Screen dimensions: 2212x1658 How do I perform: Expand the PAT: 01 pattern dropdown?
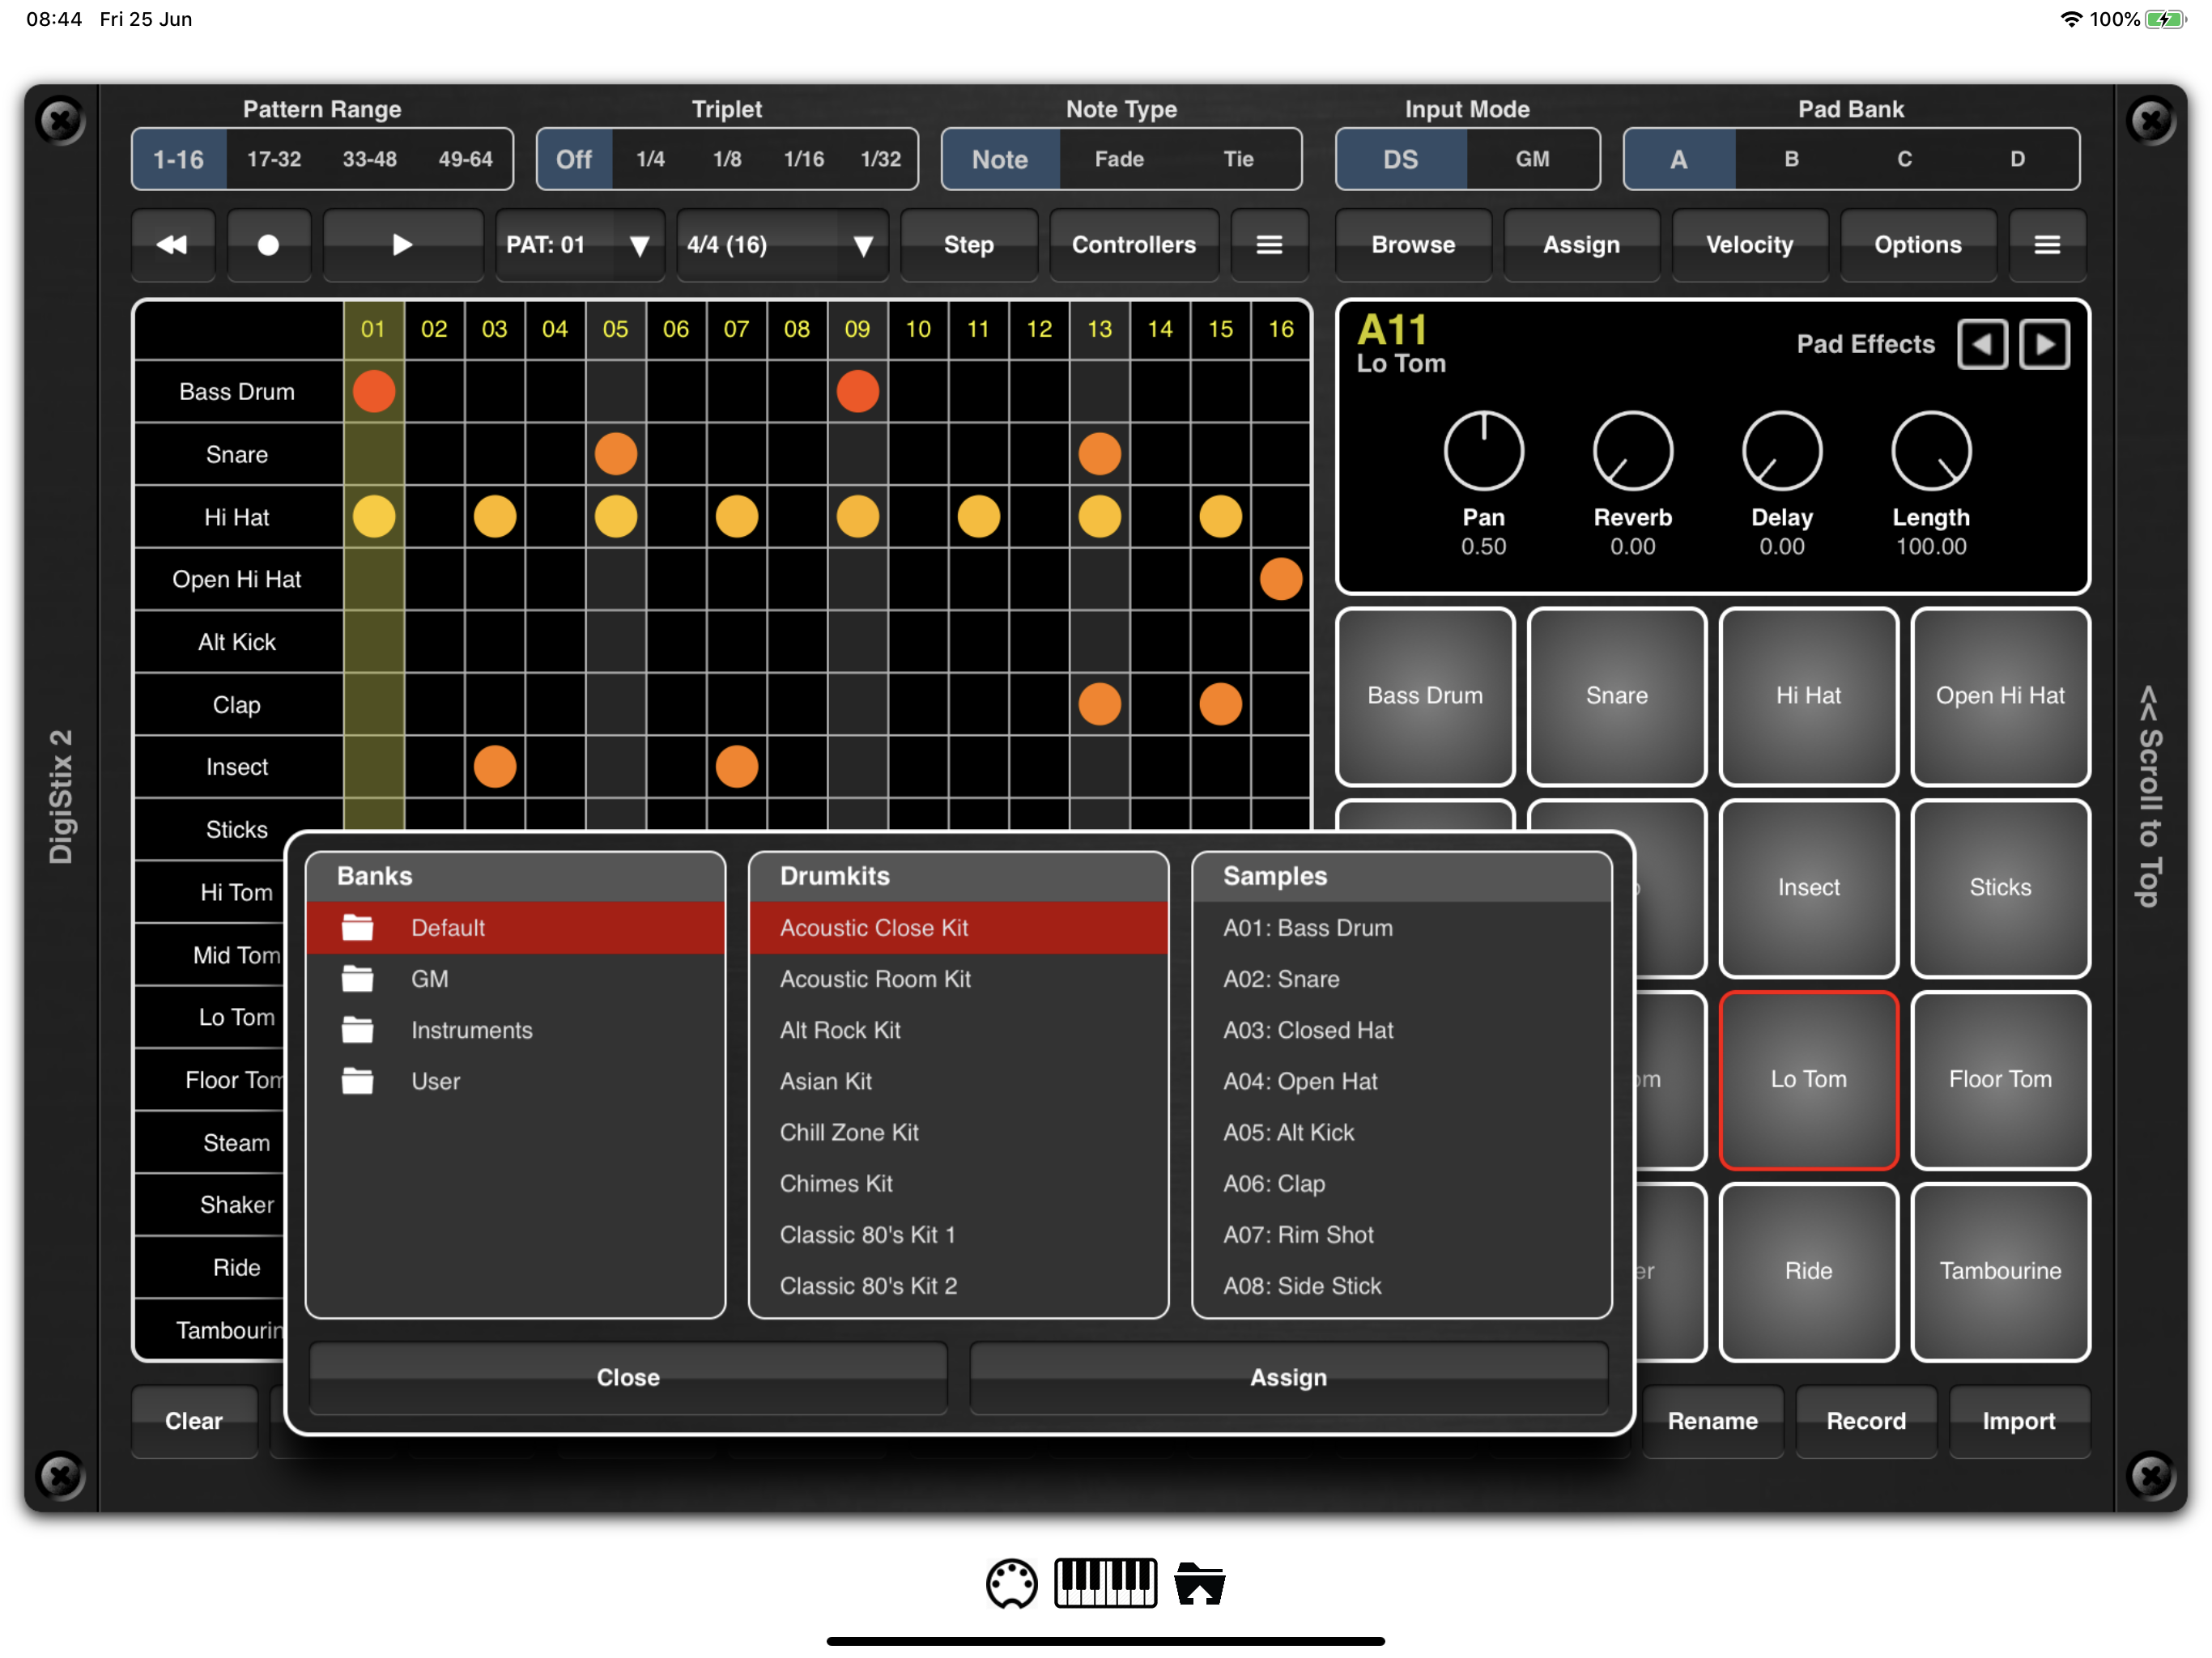point(580,245)
